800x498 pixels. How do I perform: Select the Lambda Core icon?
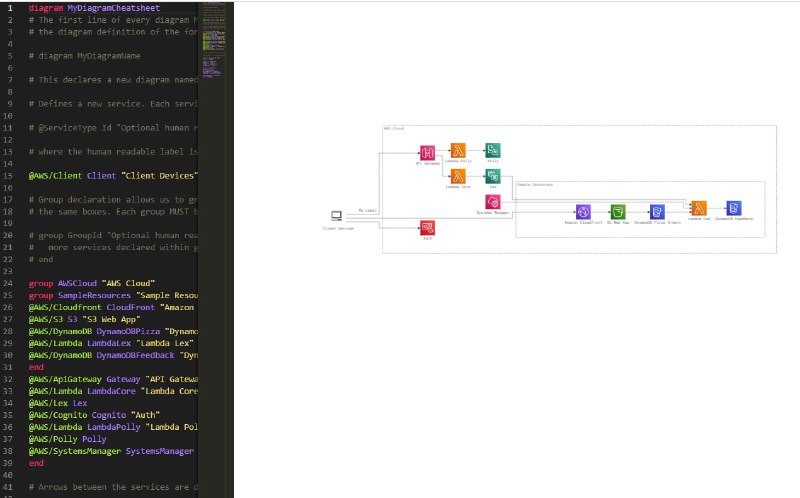(x=458, y=177)
